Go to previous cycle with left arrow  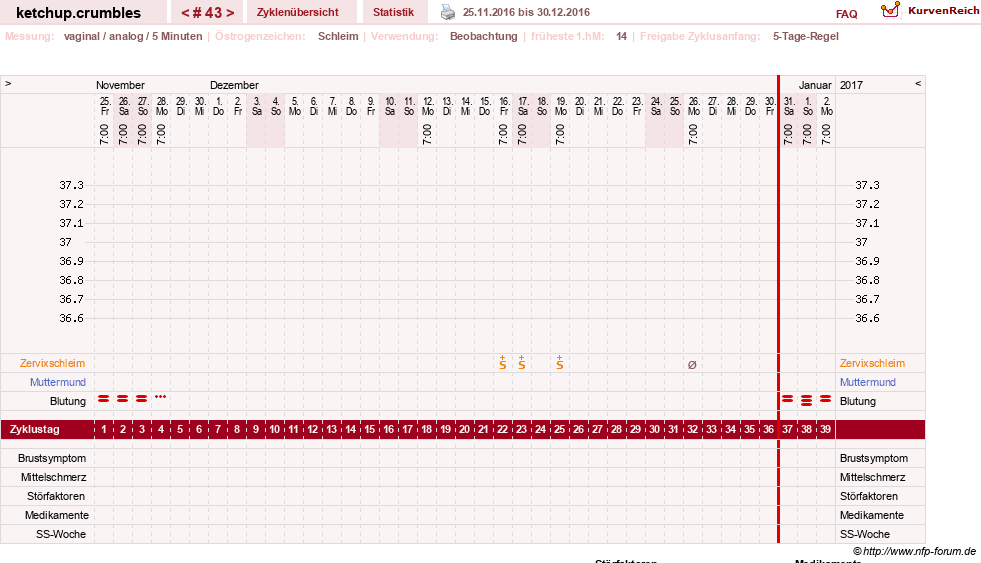pyautogui.click(x=185, y=13)
